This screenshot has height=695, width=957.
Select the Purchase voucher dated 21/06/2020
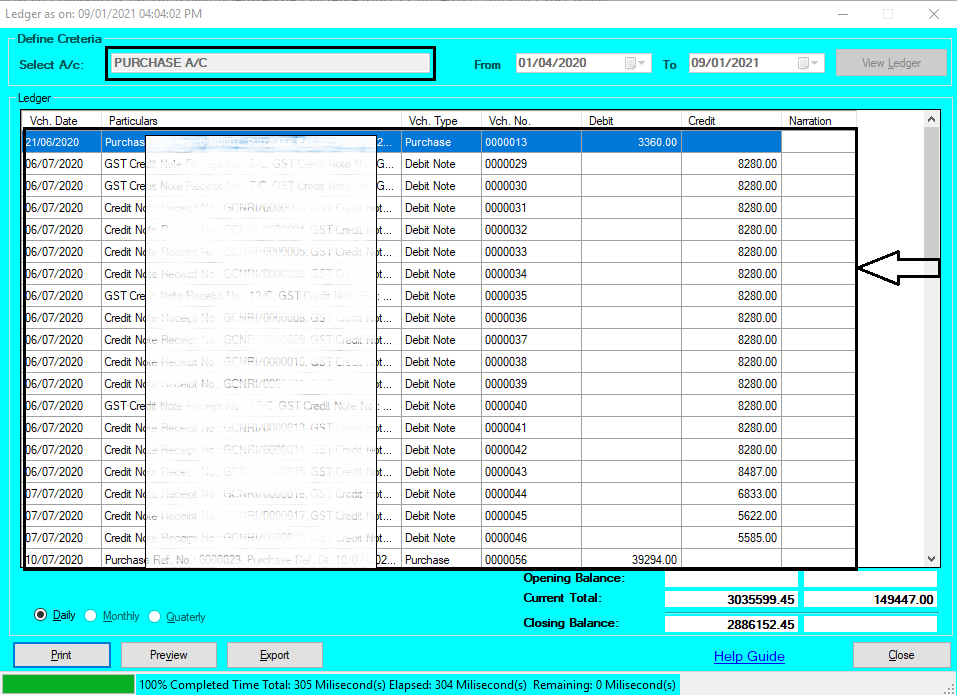coord(440,141)
